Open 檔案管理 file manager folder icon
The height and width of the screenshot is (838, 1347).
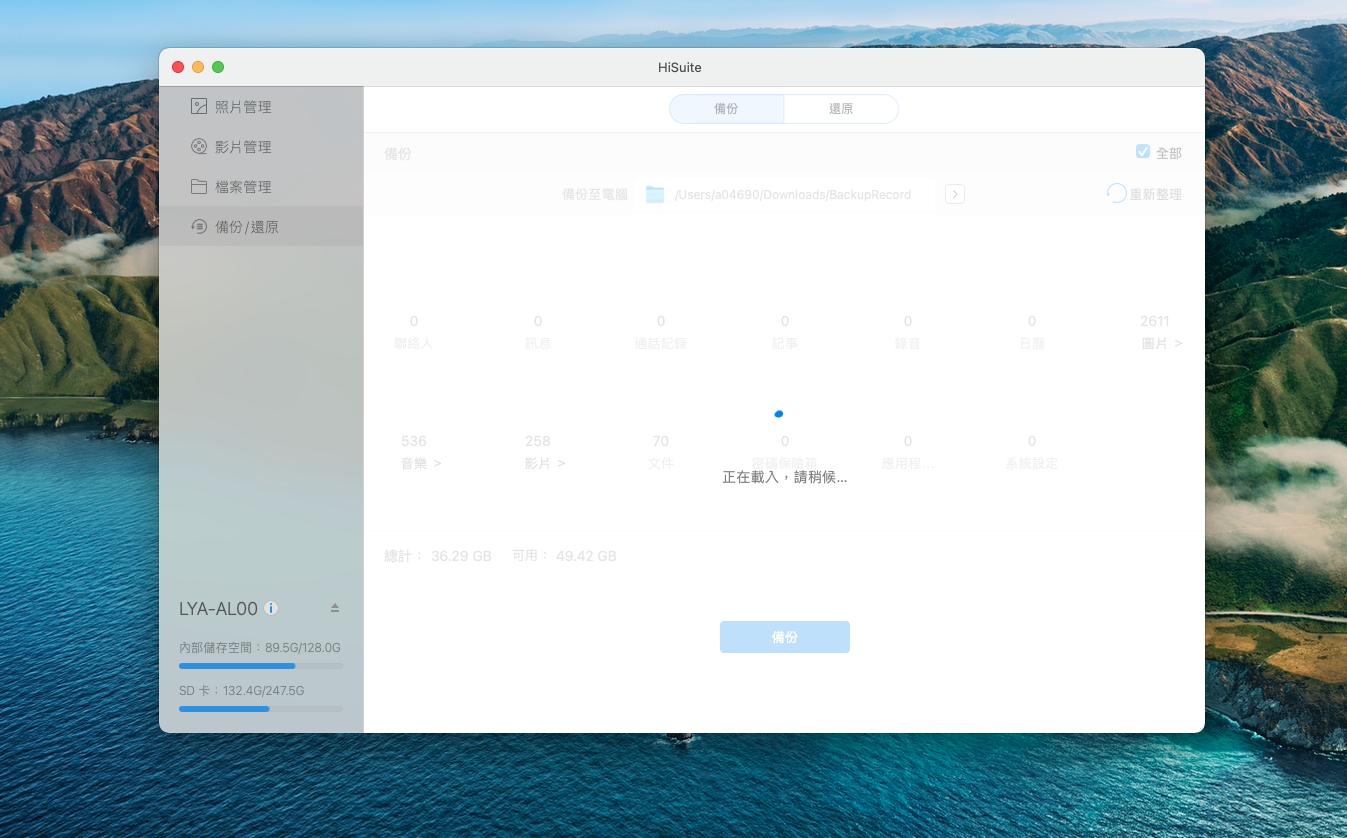coord(199,187)
